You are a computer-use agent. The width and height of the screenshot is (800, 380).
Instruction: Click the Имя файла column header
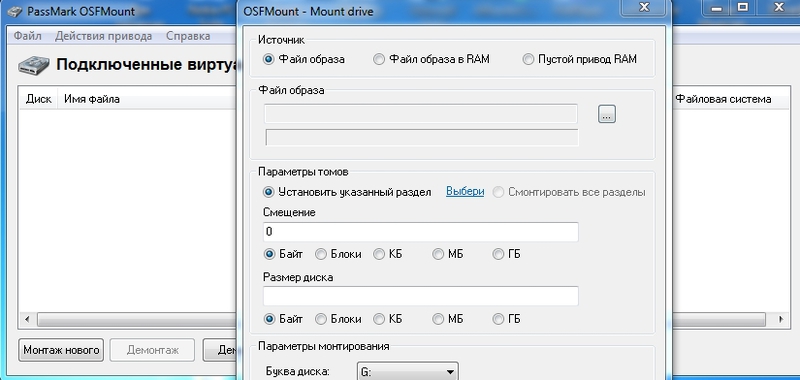pyautogui.click(x=92, y=99)
